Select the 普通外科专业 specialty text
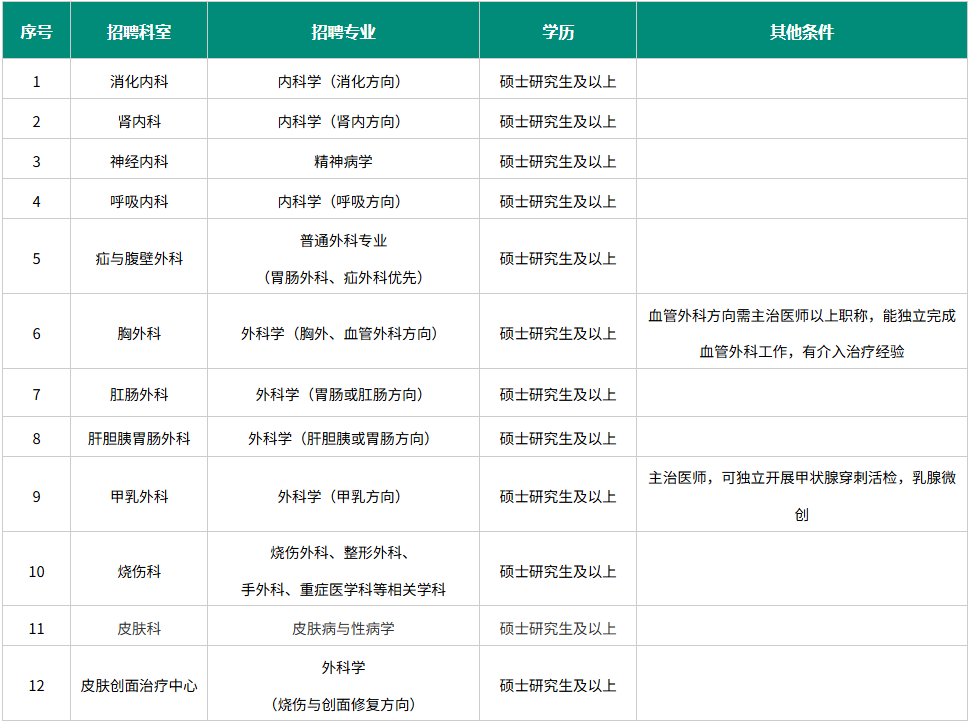The image size is (972, 721). point(343,241)
